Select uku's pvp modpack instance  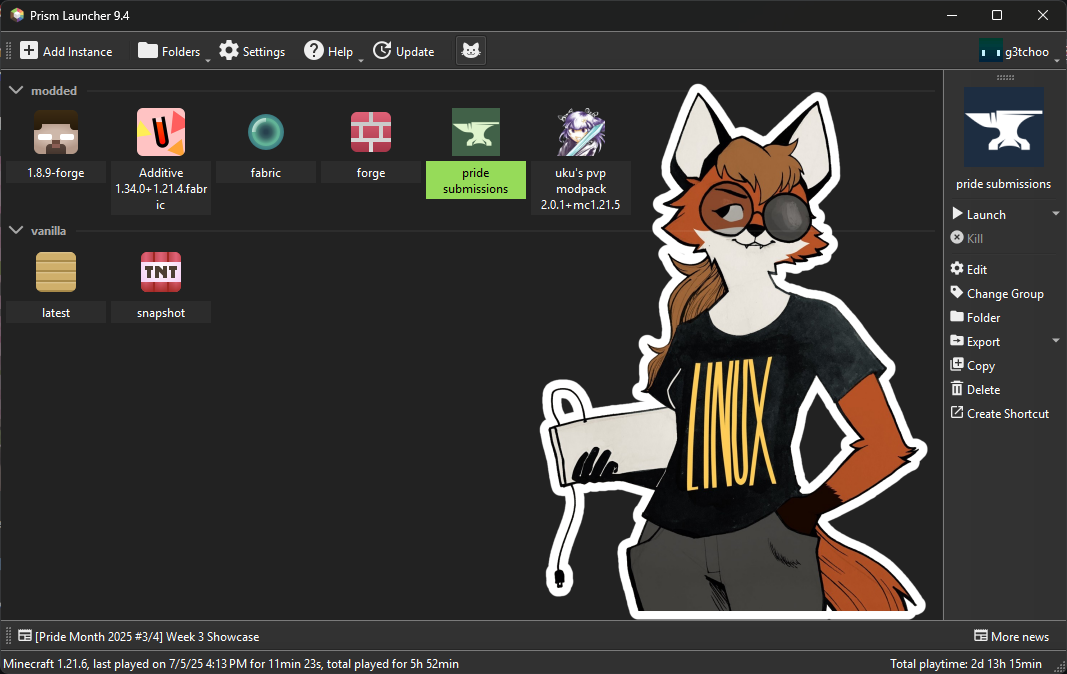(581, 133)
